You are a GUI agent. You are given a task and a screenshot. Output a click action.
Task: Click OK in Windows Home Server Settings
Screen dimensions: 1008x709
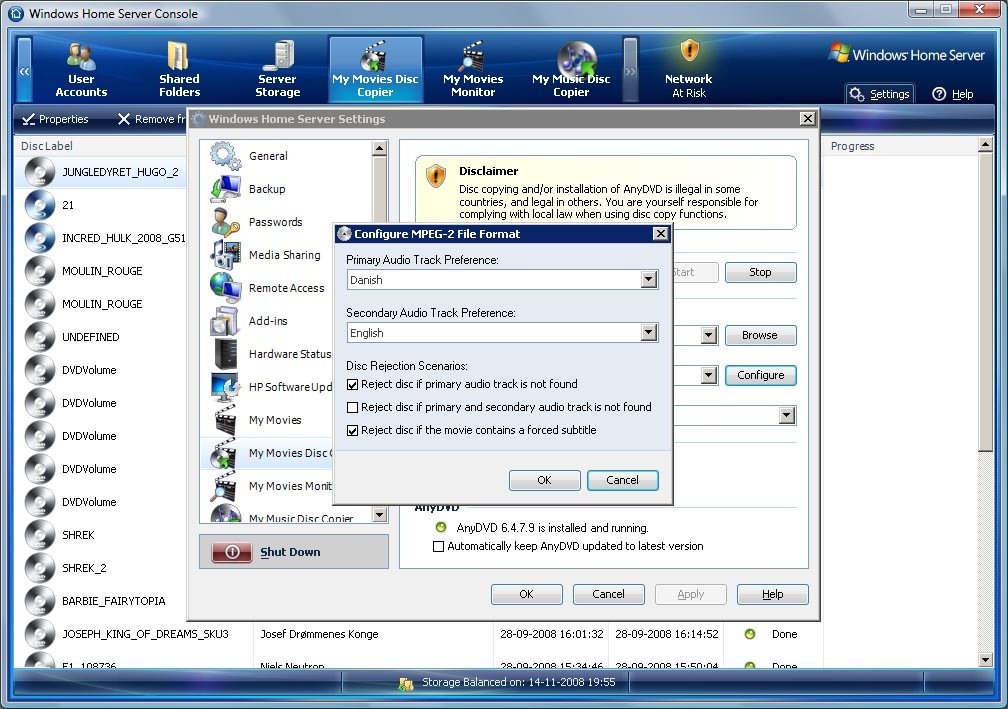526,595
